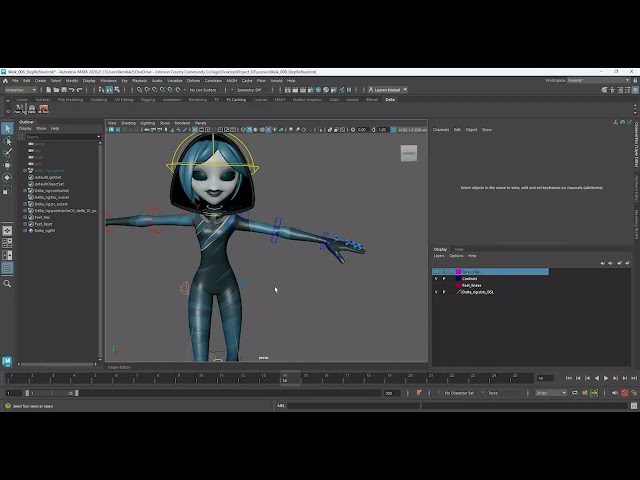640x480 pixels.
Task: Activate the Paint selection brush tool
Action: click(7, 153)
